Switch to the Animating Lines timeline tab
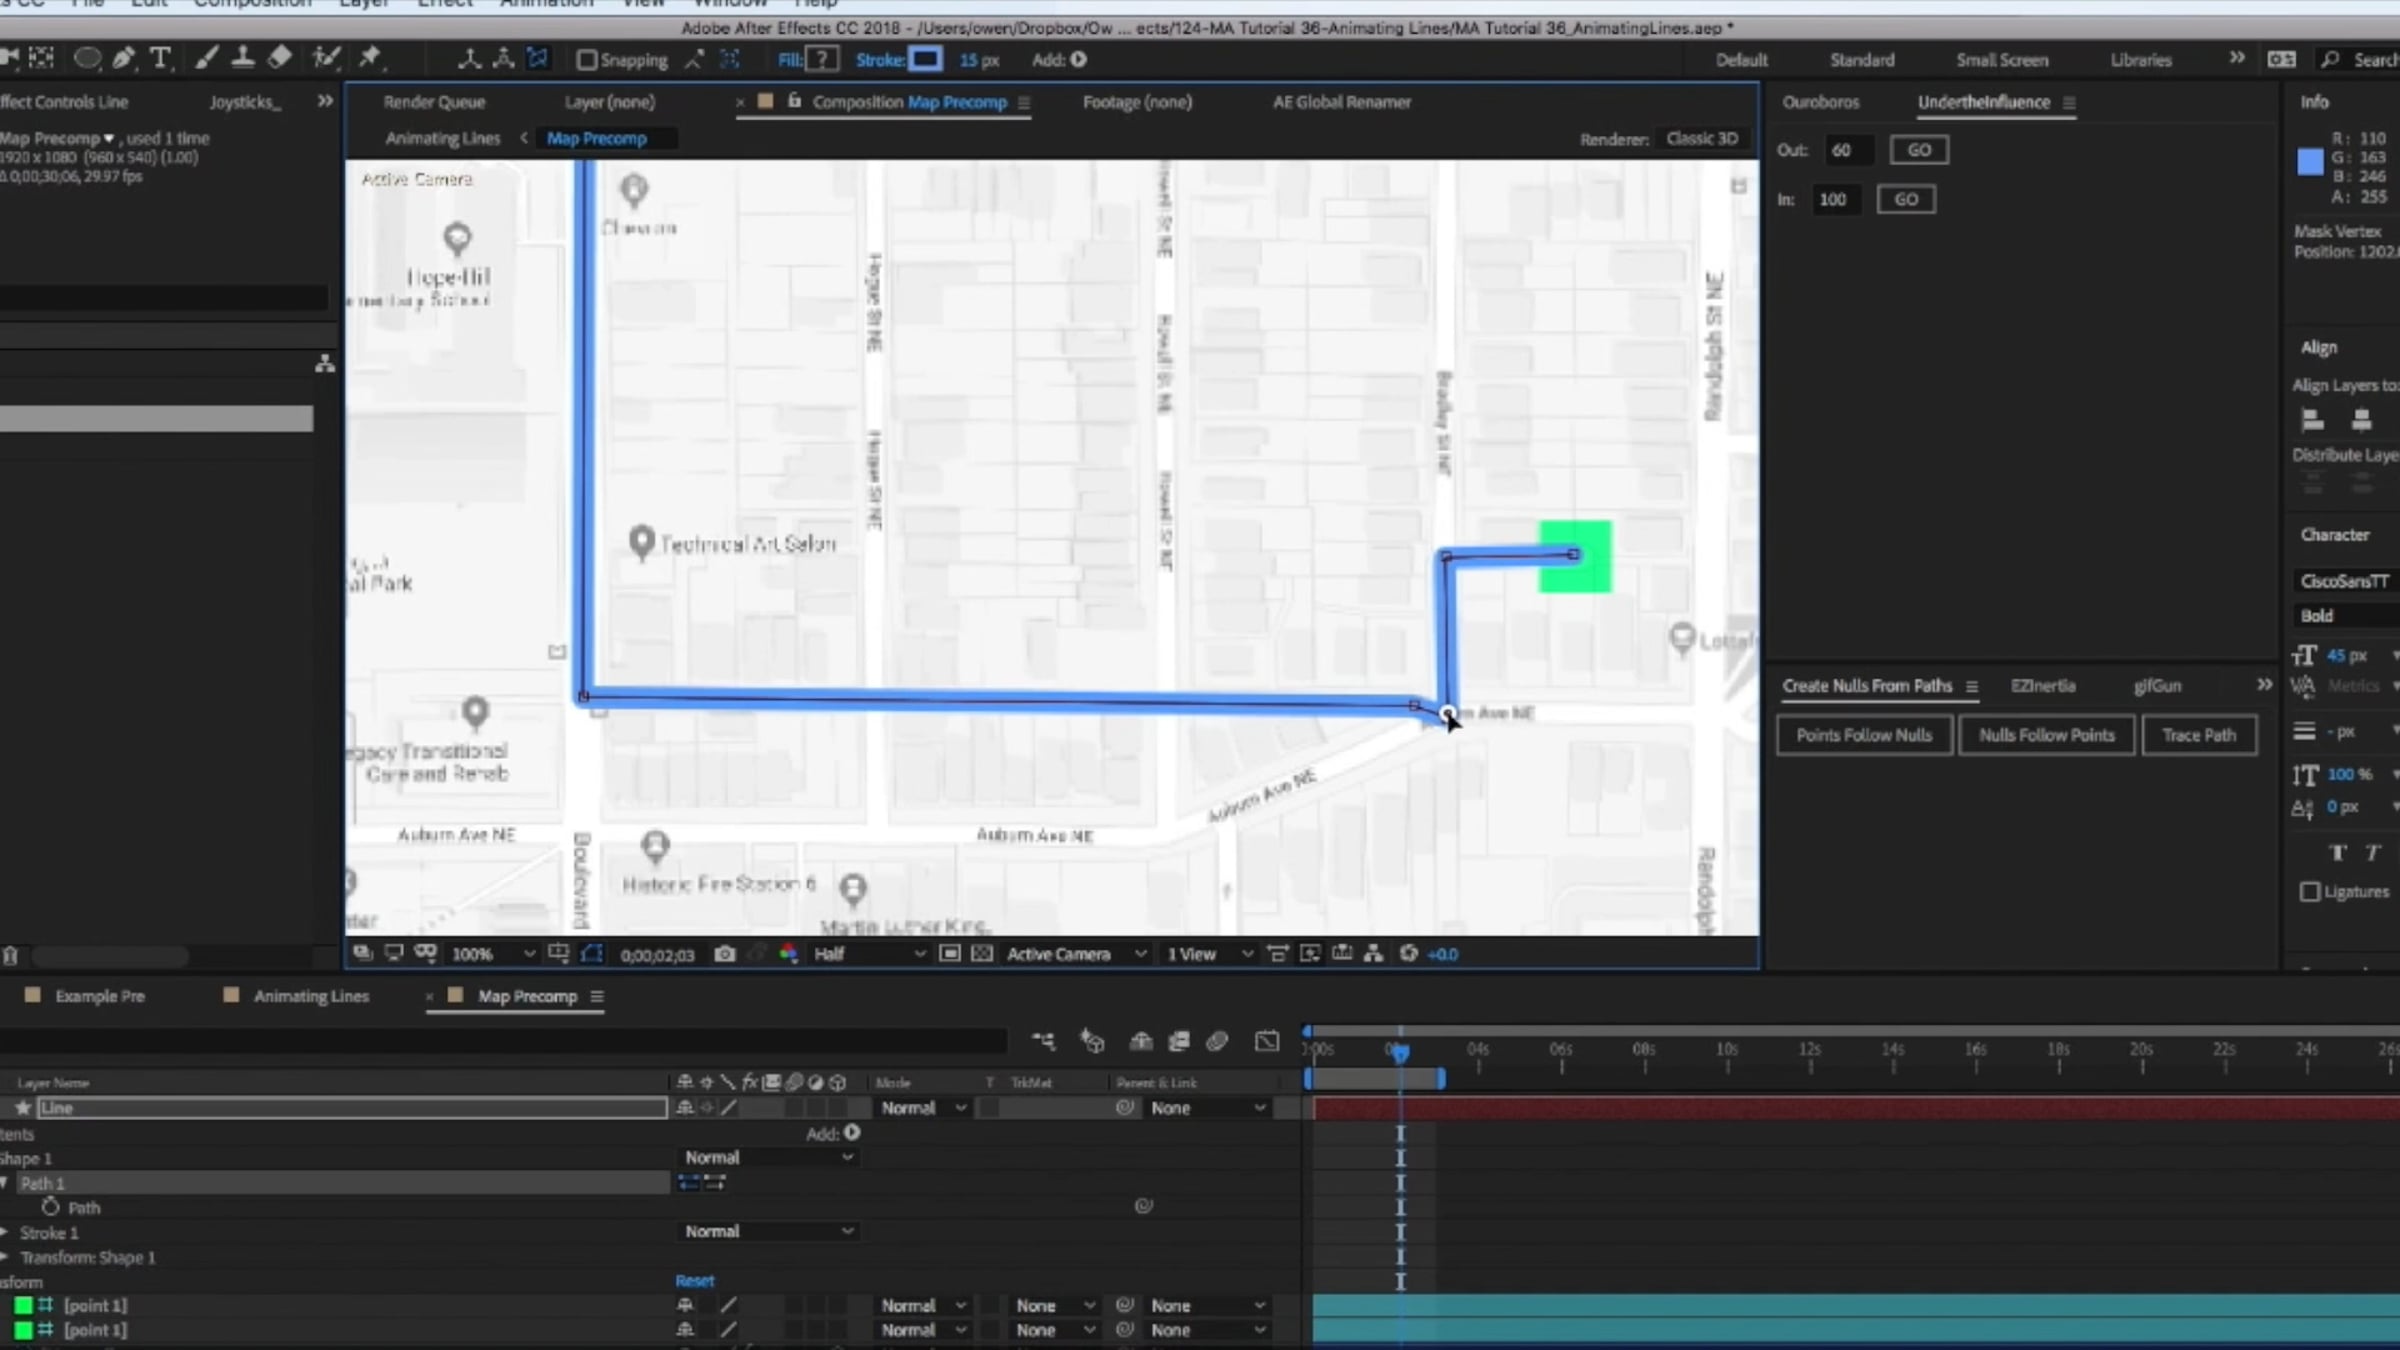 [310, 996]
